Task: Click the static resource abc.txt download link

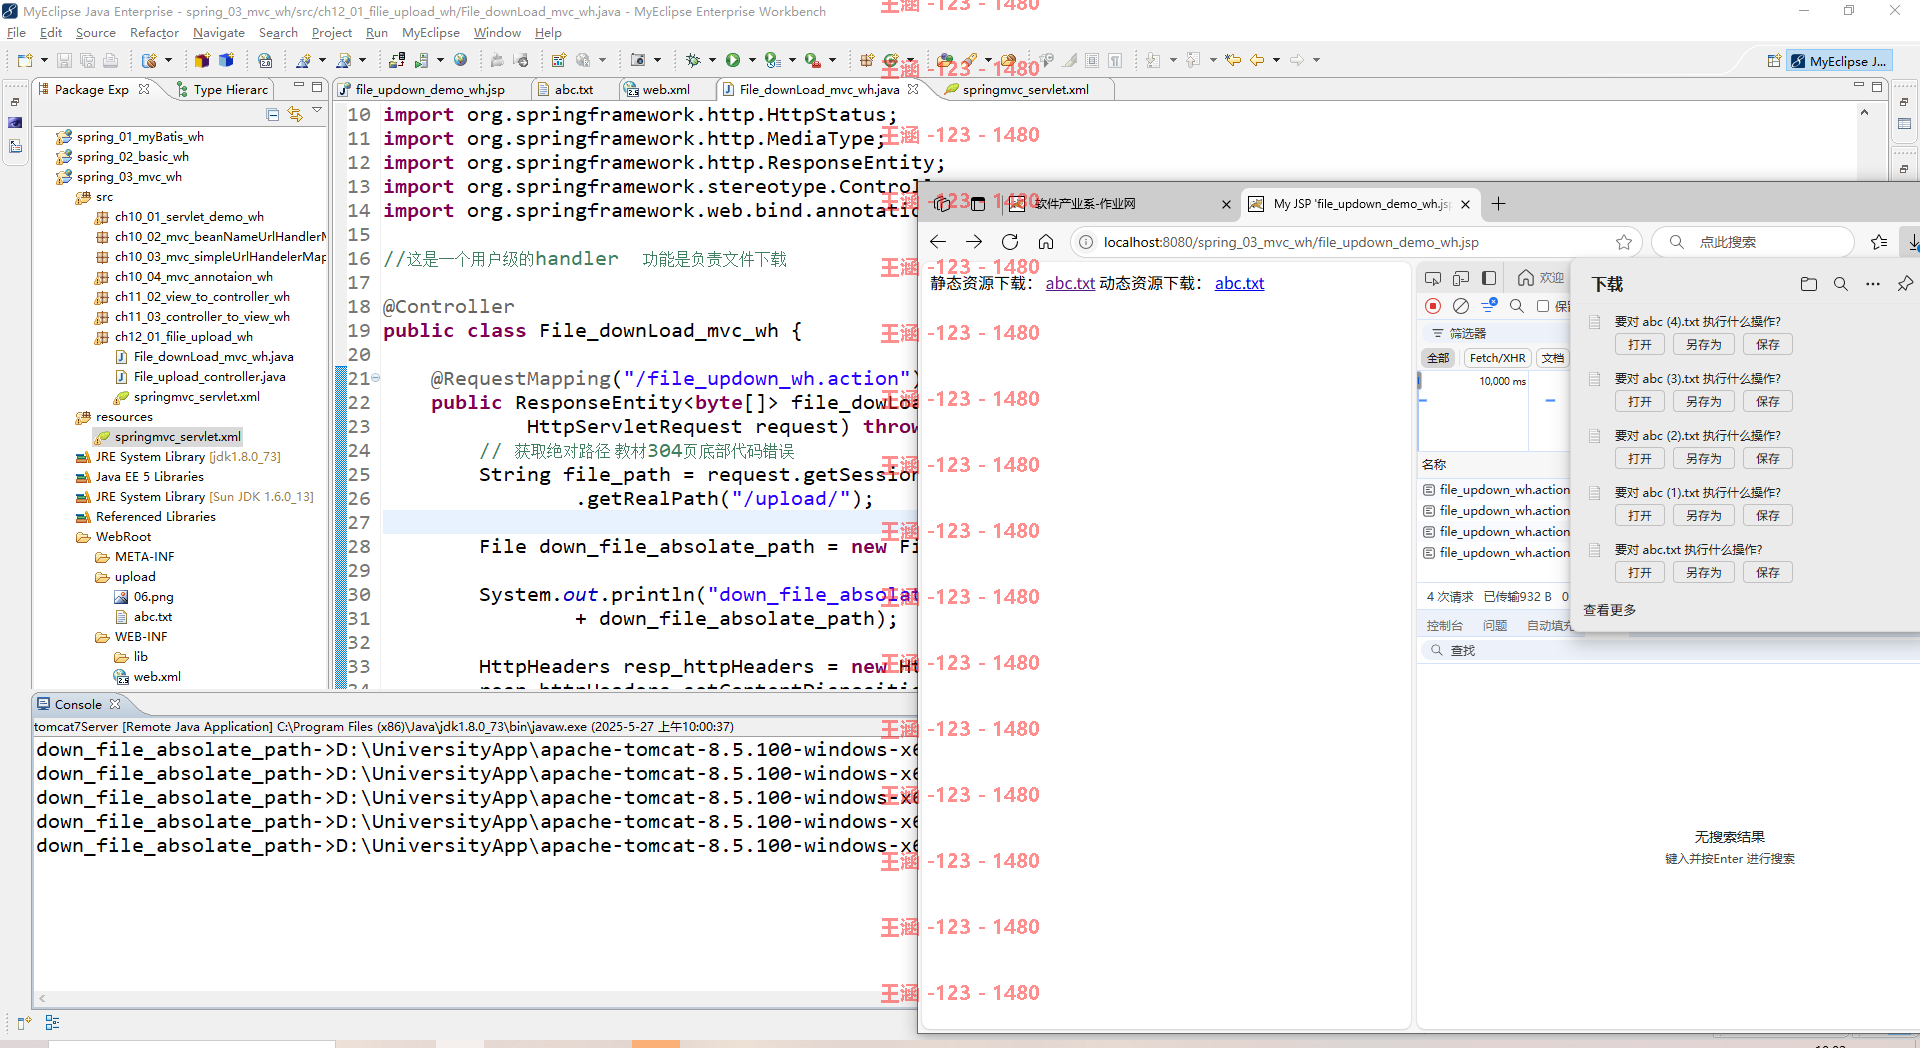Action: (1070, 284)
